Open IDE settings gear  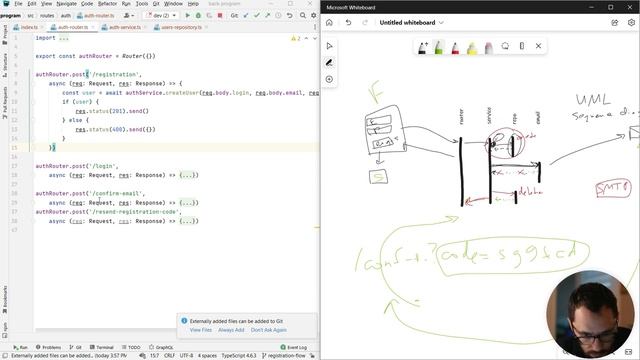click(313, 16)
